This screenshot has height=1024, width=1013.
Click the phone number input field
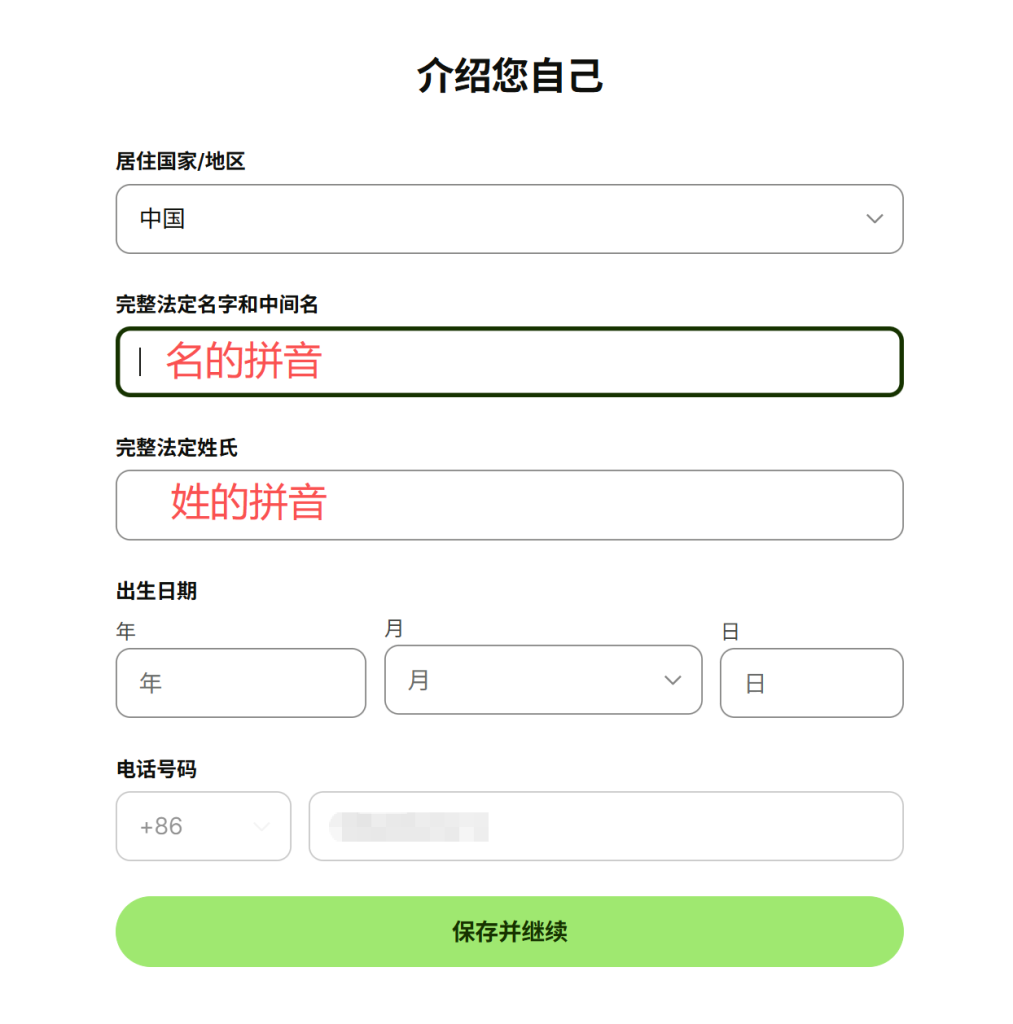click(605, 826)
